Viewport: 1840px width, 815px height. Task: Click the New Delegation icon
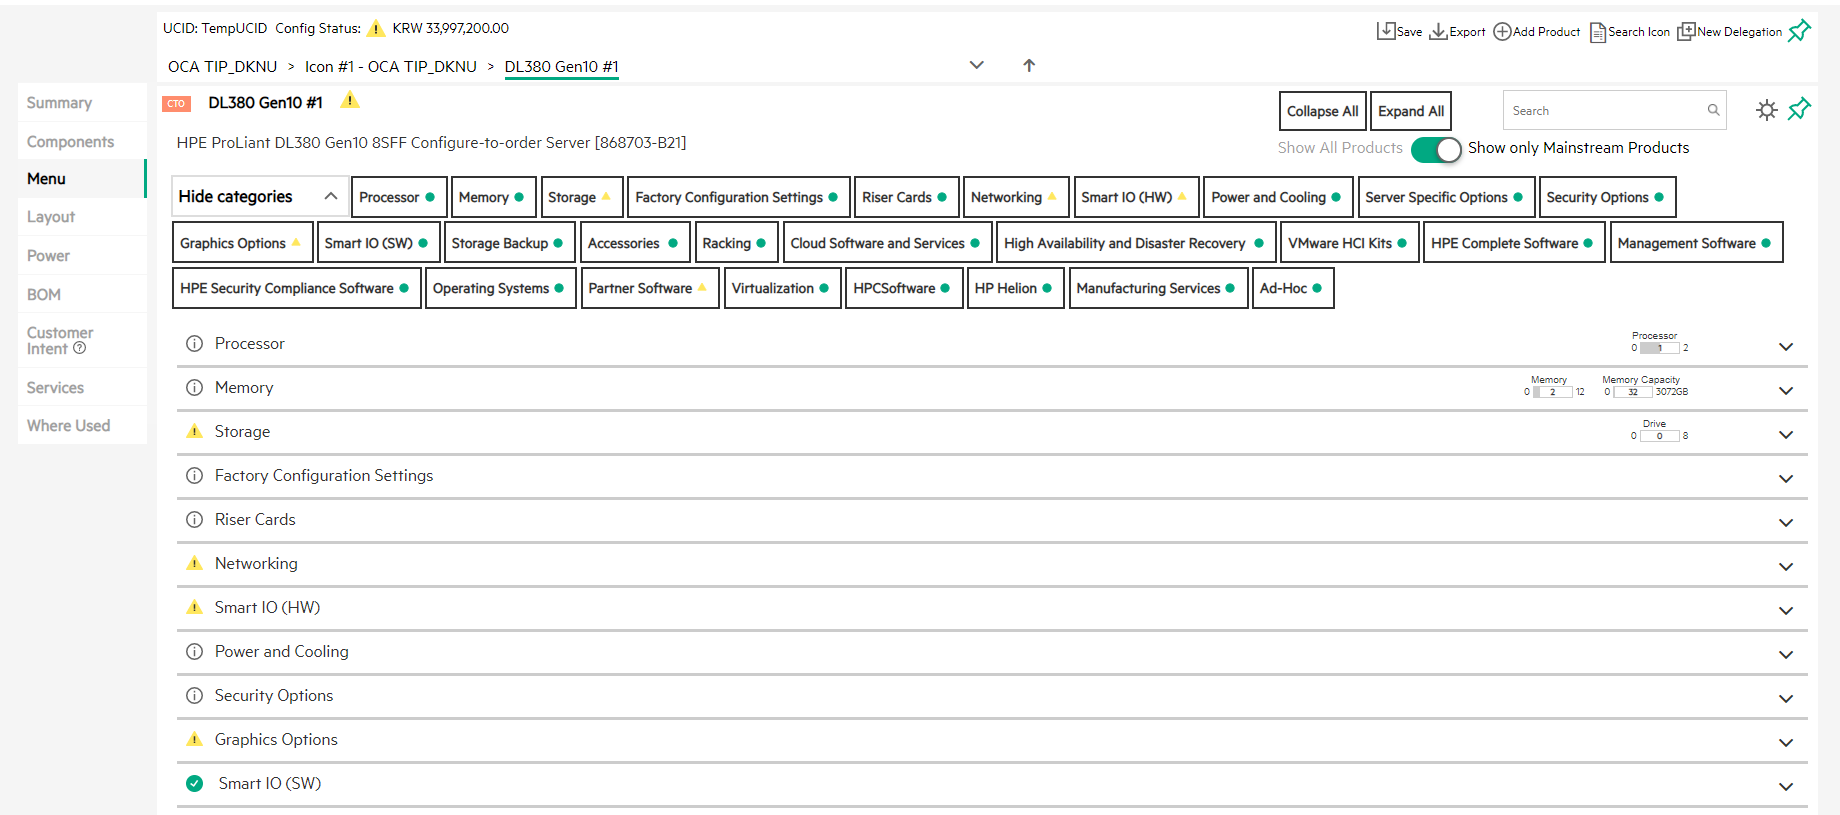tap(1686, 31)
